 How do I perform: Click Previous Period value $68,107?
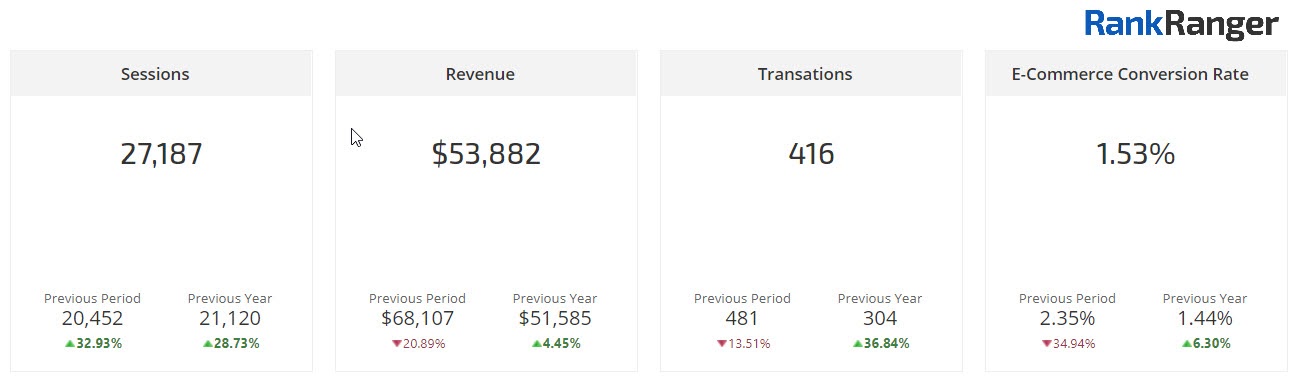(417, 319)
